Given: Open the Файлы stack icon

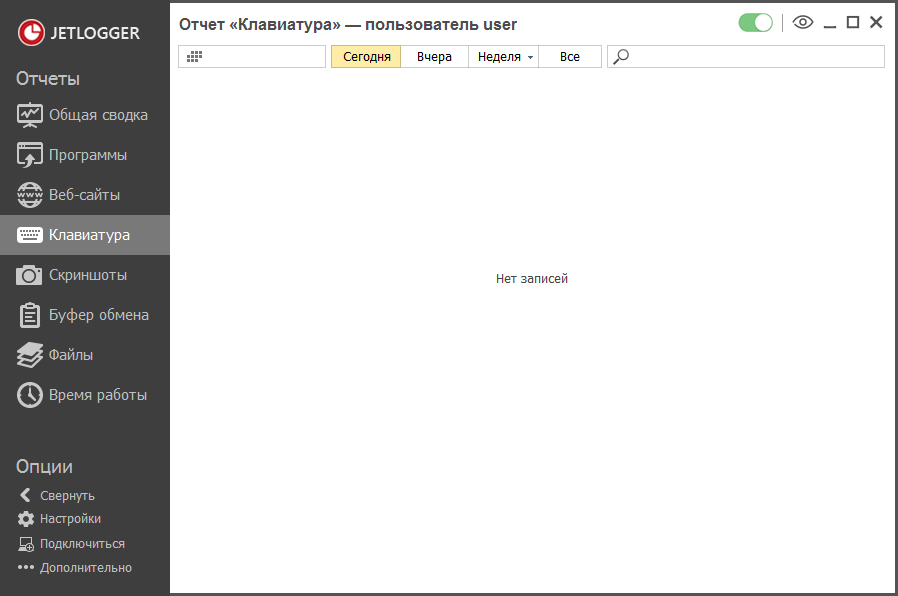Looking at the screenshot, I should pos(30,355).
